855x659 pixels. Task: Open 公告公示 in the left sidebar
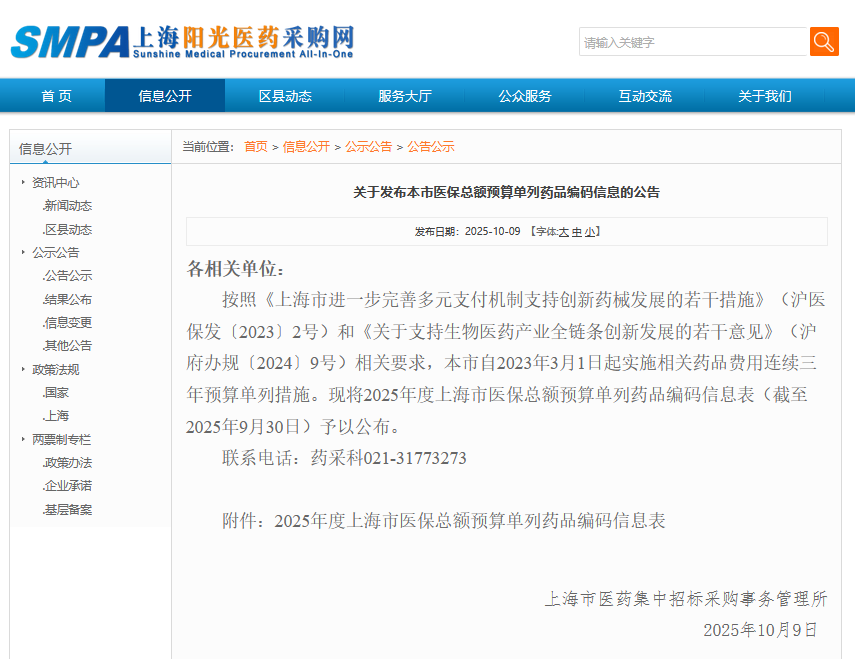68,276
